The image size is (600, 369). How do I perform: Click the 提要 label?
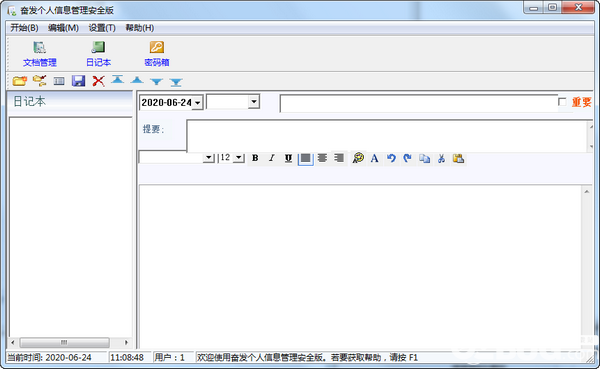coord(153,129)
